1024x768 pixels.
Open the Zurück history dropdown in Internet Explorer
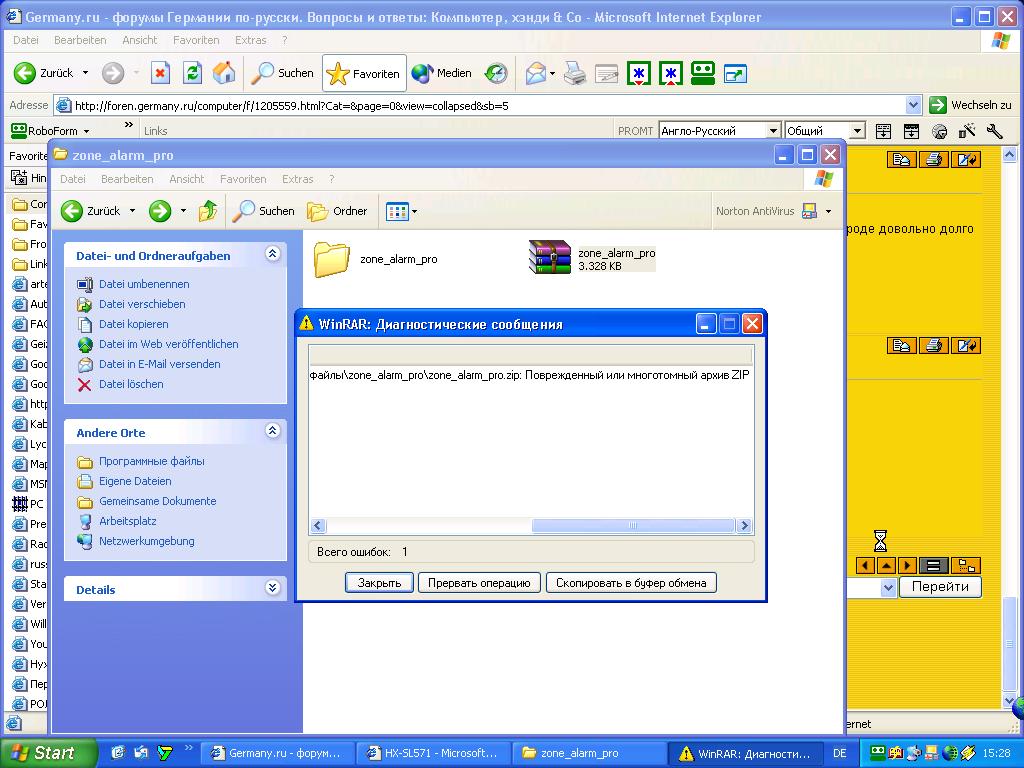85,73
